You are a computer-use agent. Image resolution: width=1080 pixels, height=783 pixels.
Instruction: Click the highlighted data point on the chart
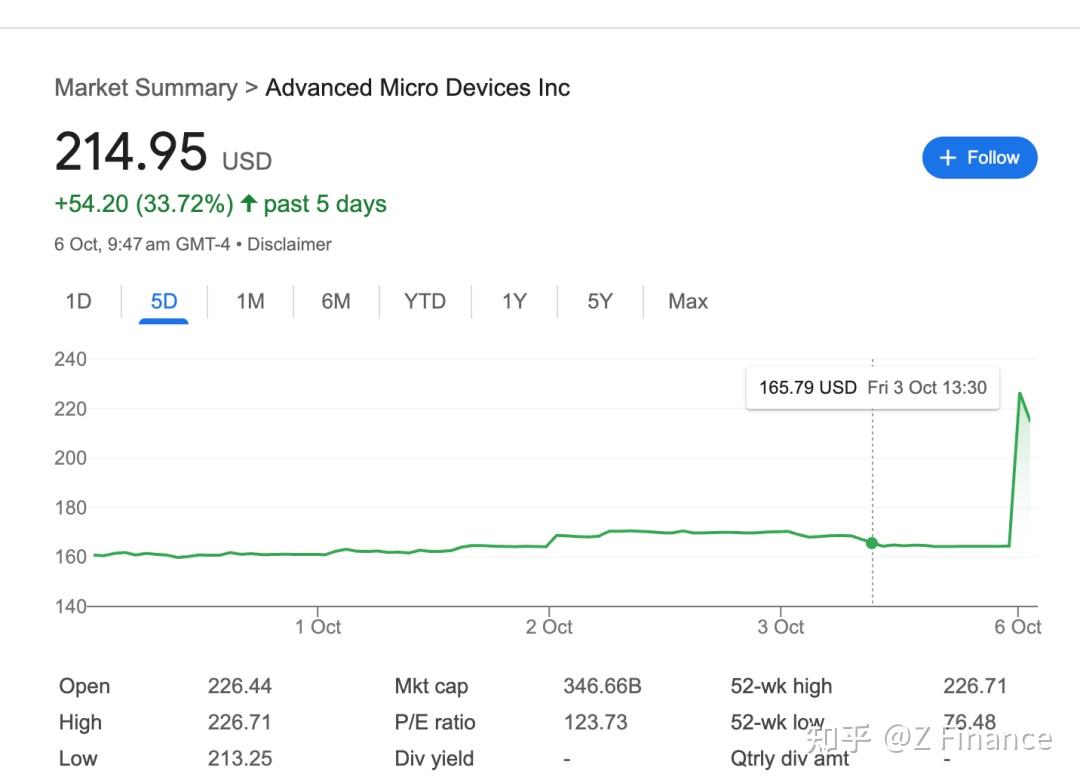click(872, 542)
